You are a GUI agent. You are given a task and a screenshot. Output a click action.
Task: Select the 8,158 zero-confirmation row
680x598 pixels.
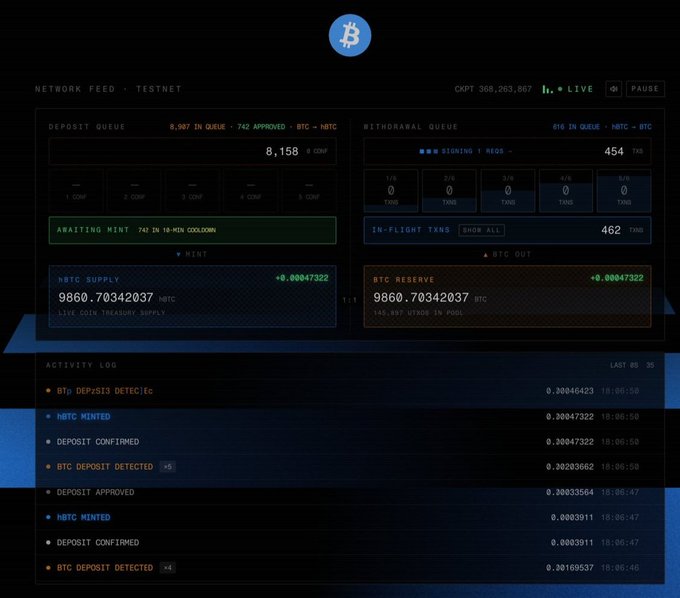pyautogui.click(x=193, y=151)
